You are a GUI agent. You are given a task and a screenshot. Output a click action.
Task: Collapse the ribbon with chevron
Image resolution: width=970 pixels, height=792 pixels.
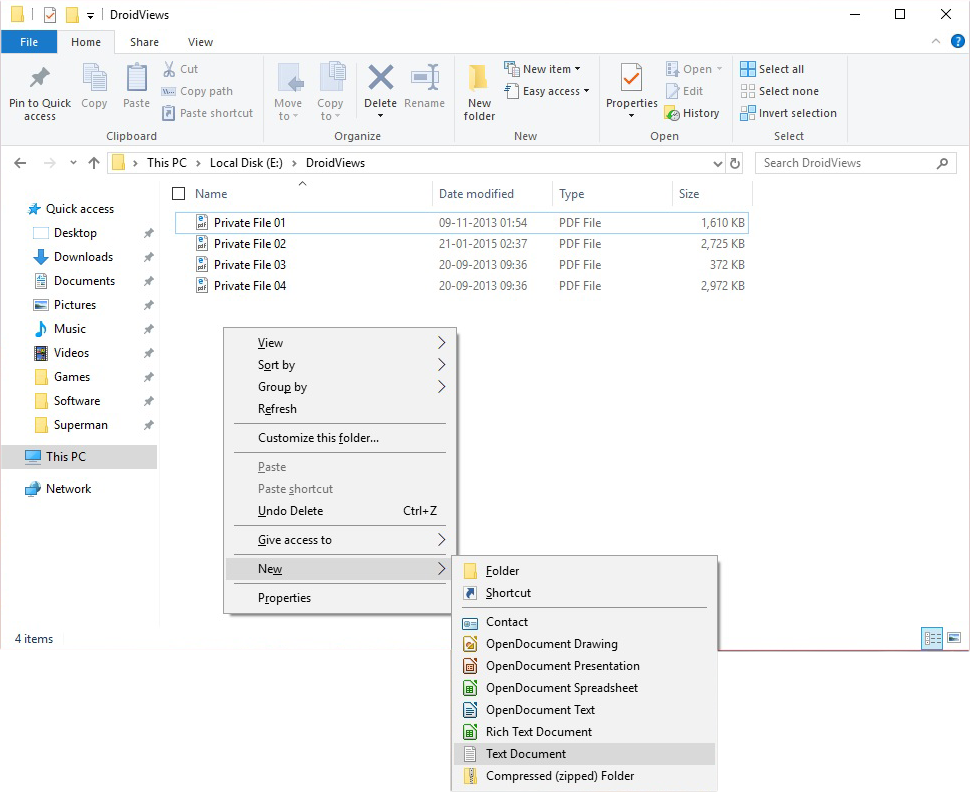(936, 41)
